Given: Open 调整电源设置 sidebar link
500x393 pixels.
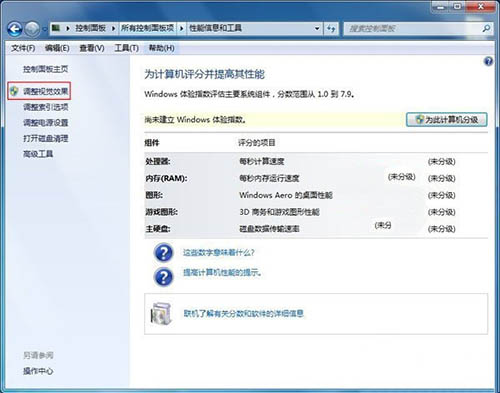Looking at the screenshot, I should pos(45,123).
